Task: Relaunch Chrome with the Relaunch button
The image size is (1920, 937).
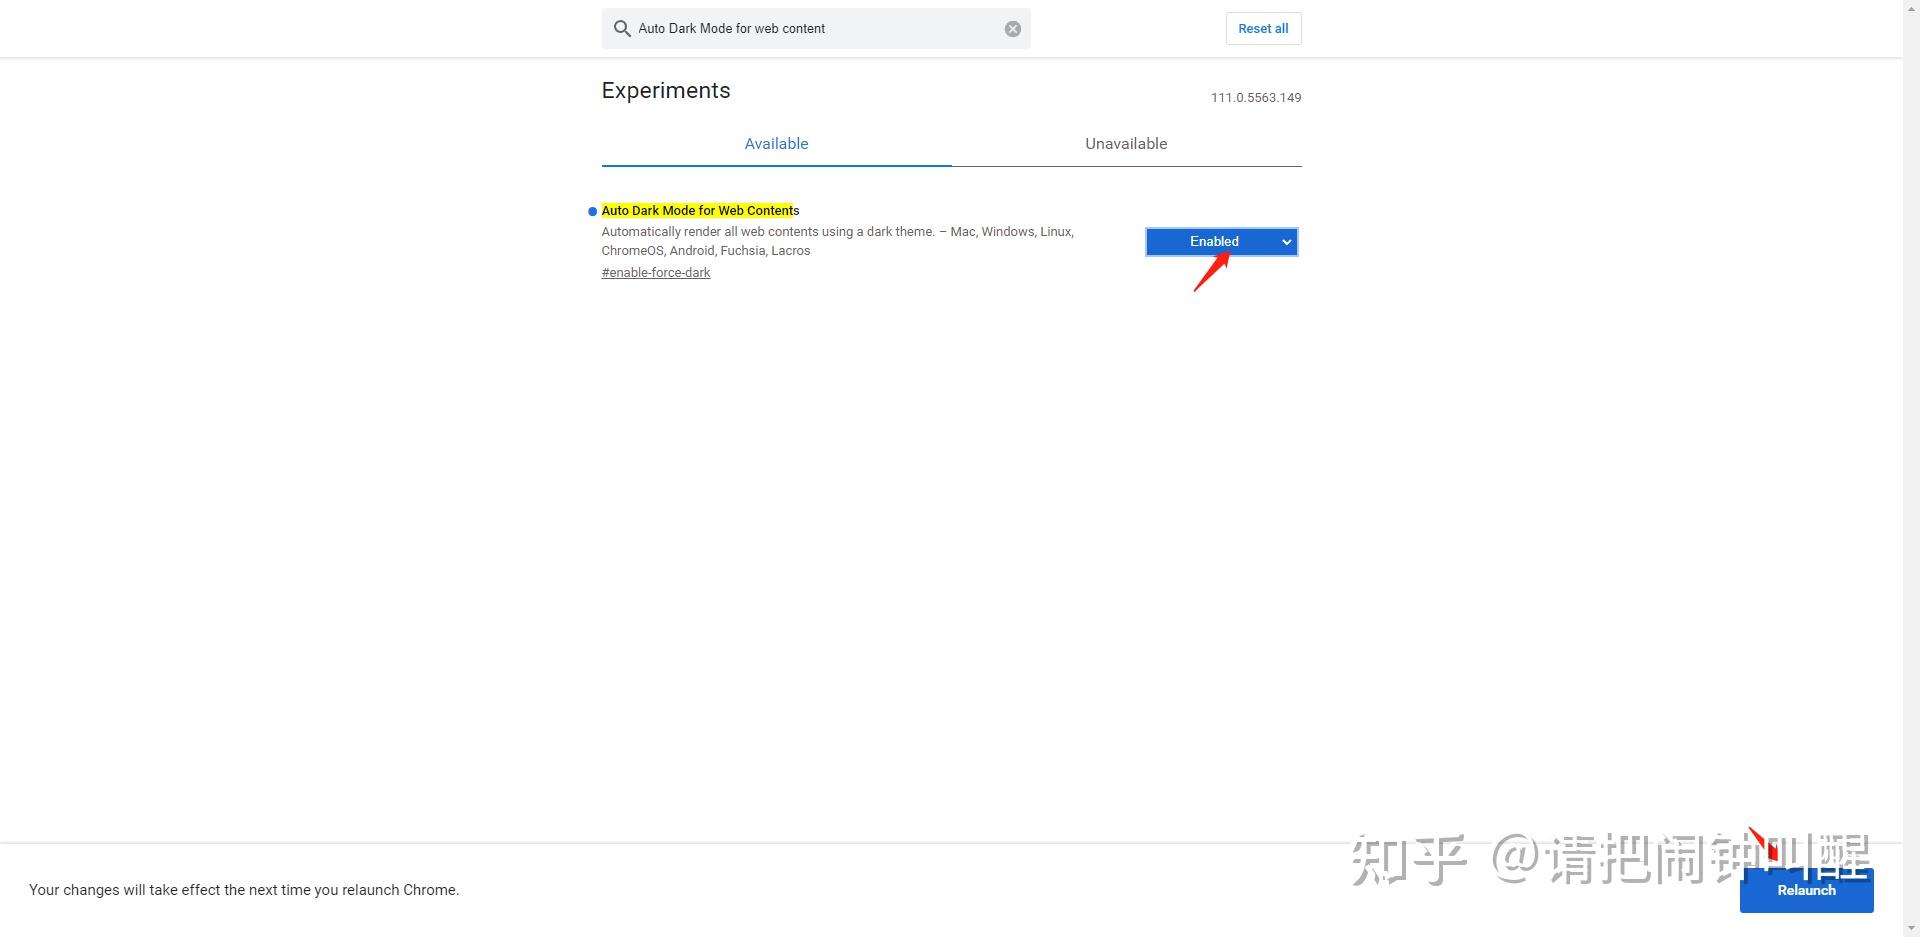Action: click(1806, 890)
